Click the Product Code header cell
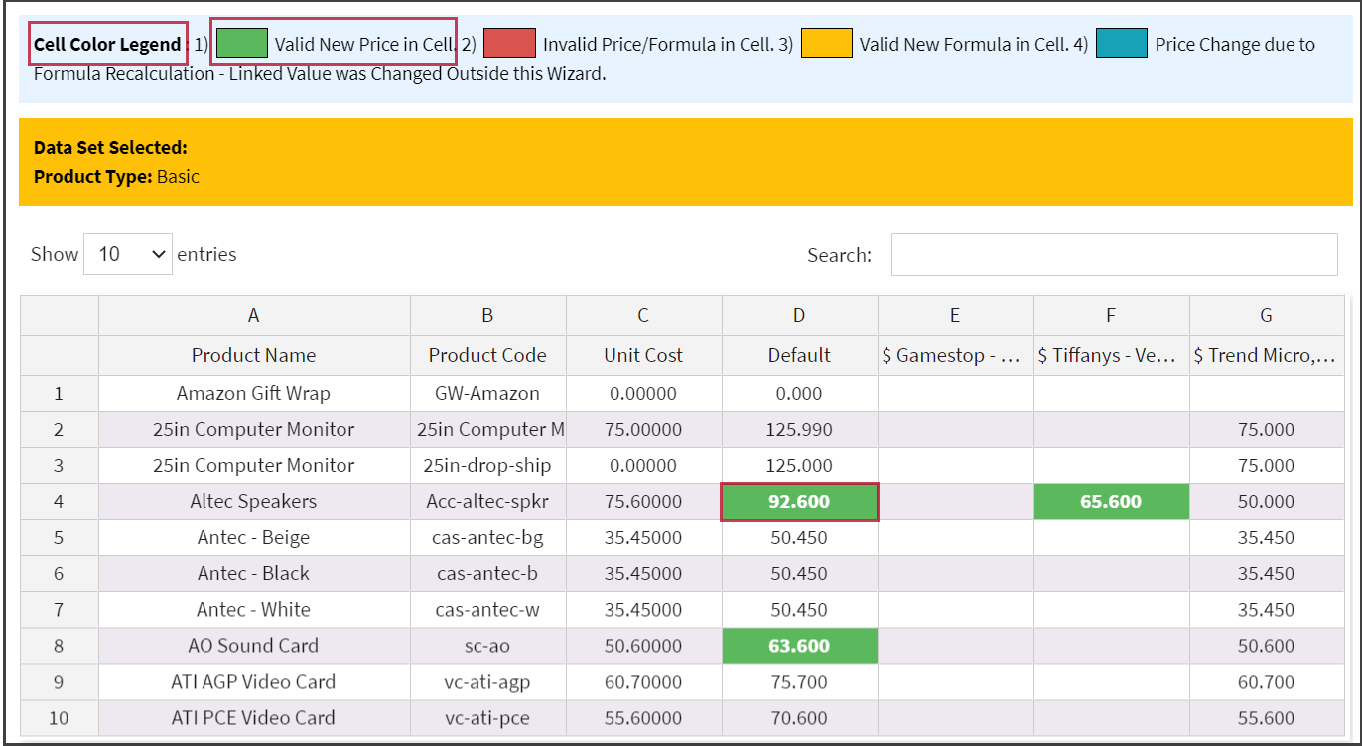The width and height of the screenshot is (1362, 746). (488, 355)
